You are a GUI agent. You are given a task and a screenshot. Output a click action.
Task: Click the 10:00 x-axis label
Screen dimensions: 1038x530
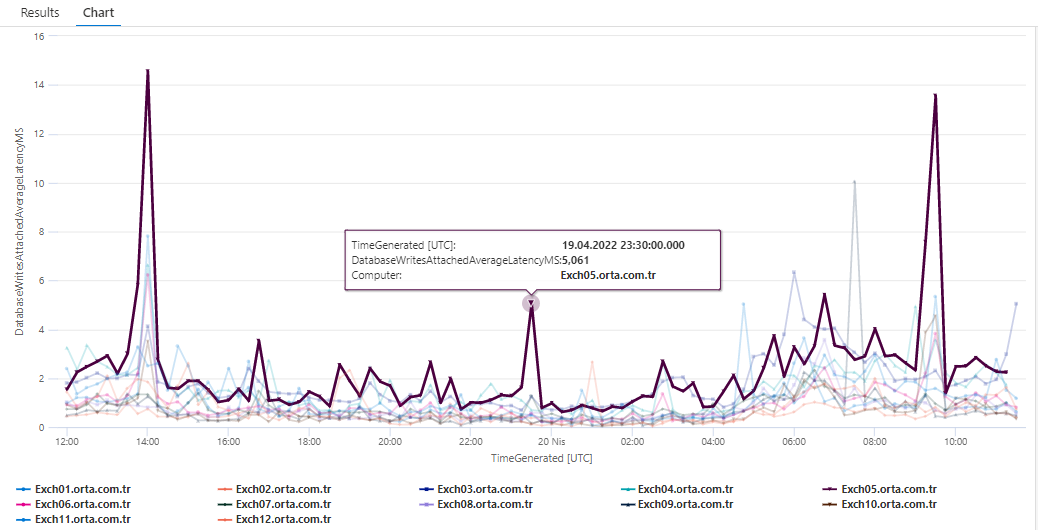coord(955,441)
